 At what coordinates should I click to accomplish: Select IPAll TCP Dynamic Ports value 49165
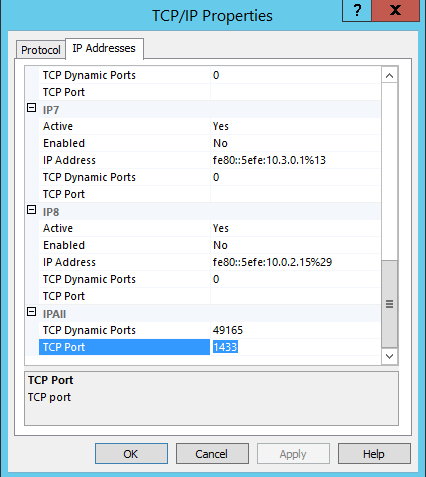click(x=295, y=330)
